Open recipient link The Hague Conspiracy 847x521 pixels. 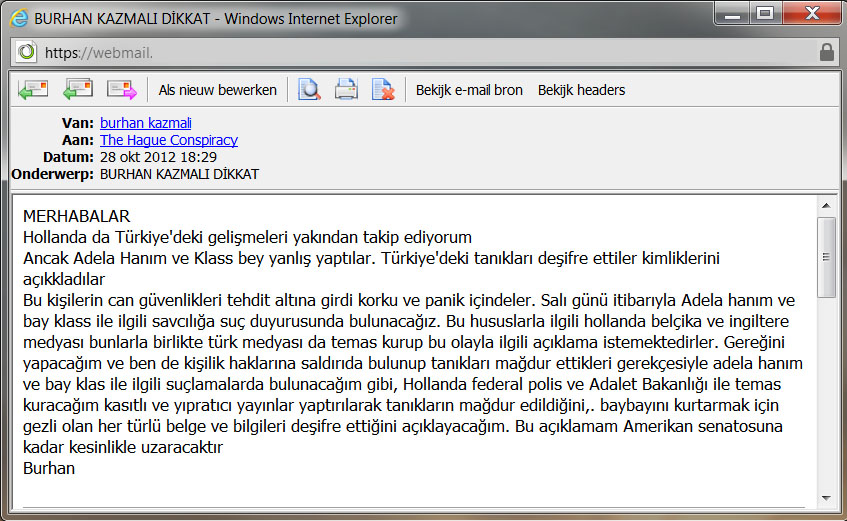pos(169,140)
